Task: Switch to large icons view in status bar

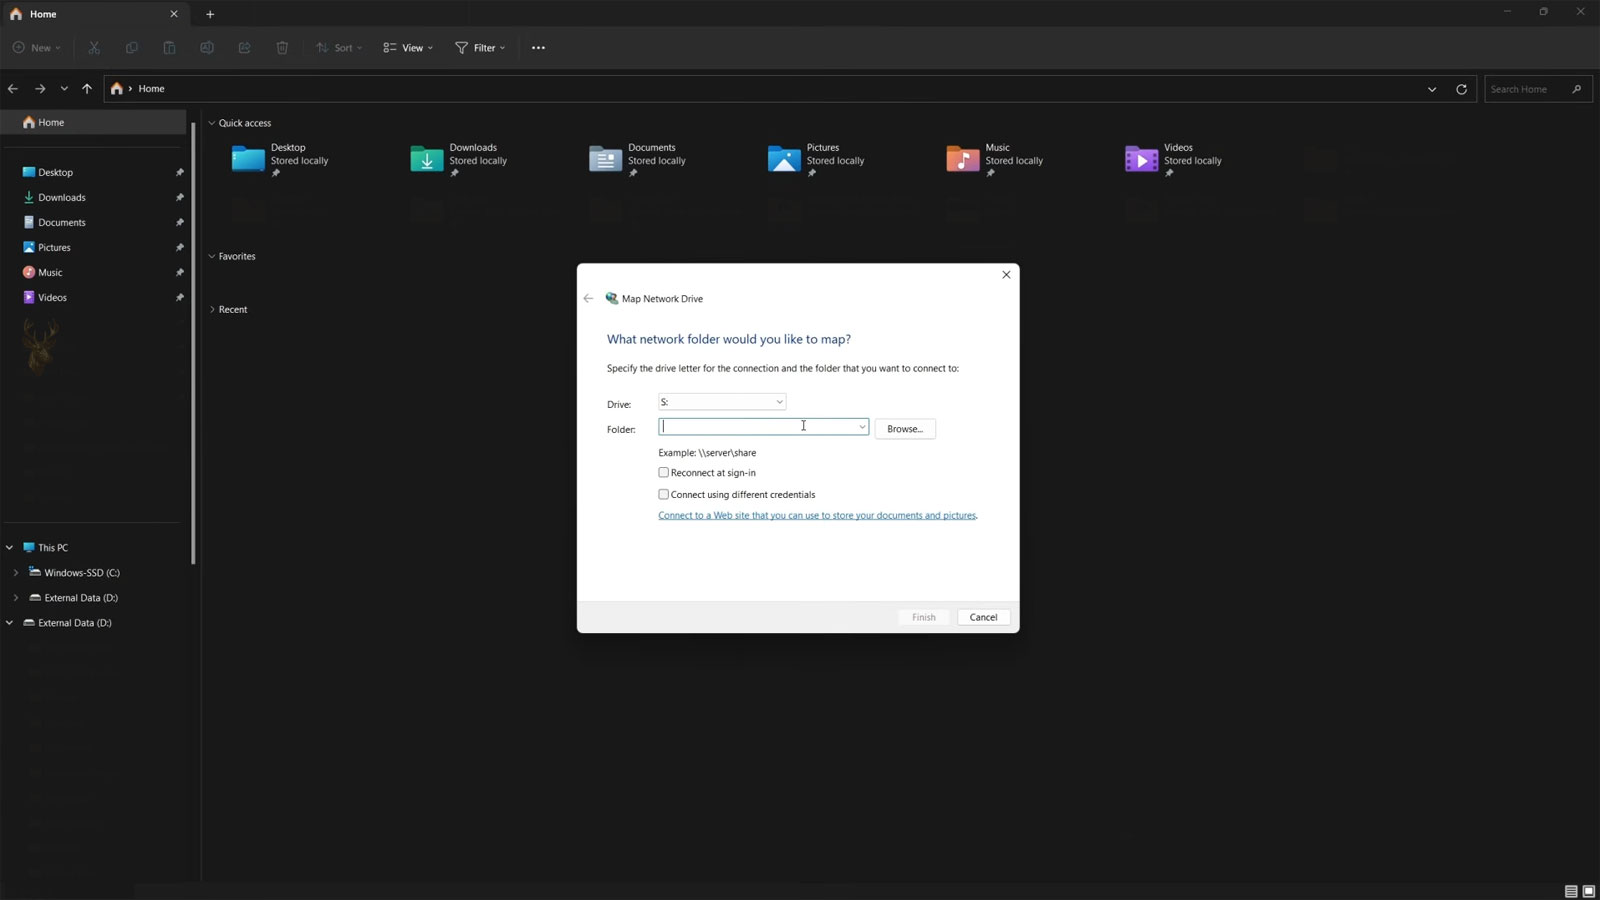Action: (1588, 891)
